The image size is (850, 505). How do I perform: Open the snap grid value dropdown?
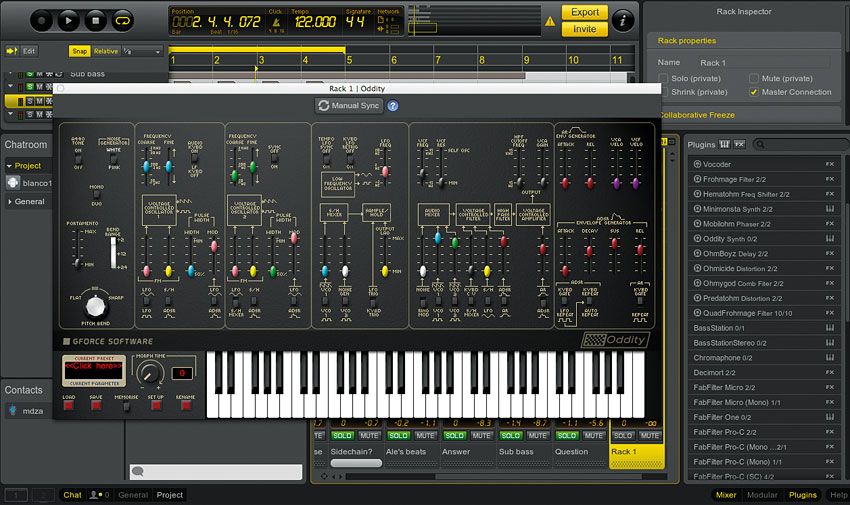tap(142, 51)
